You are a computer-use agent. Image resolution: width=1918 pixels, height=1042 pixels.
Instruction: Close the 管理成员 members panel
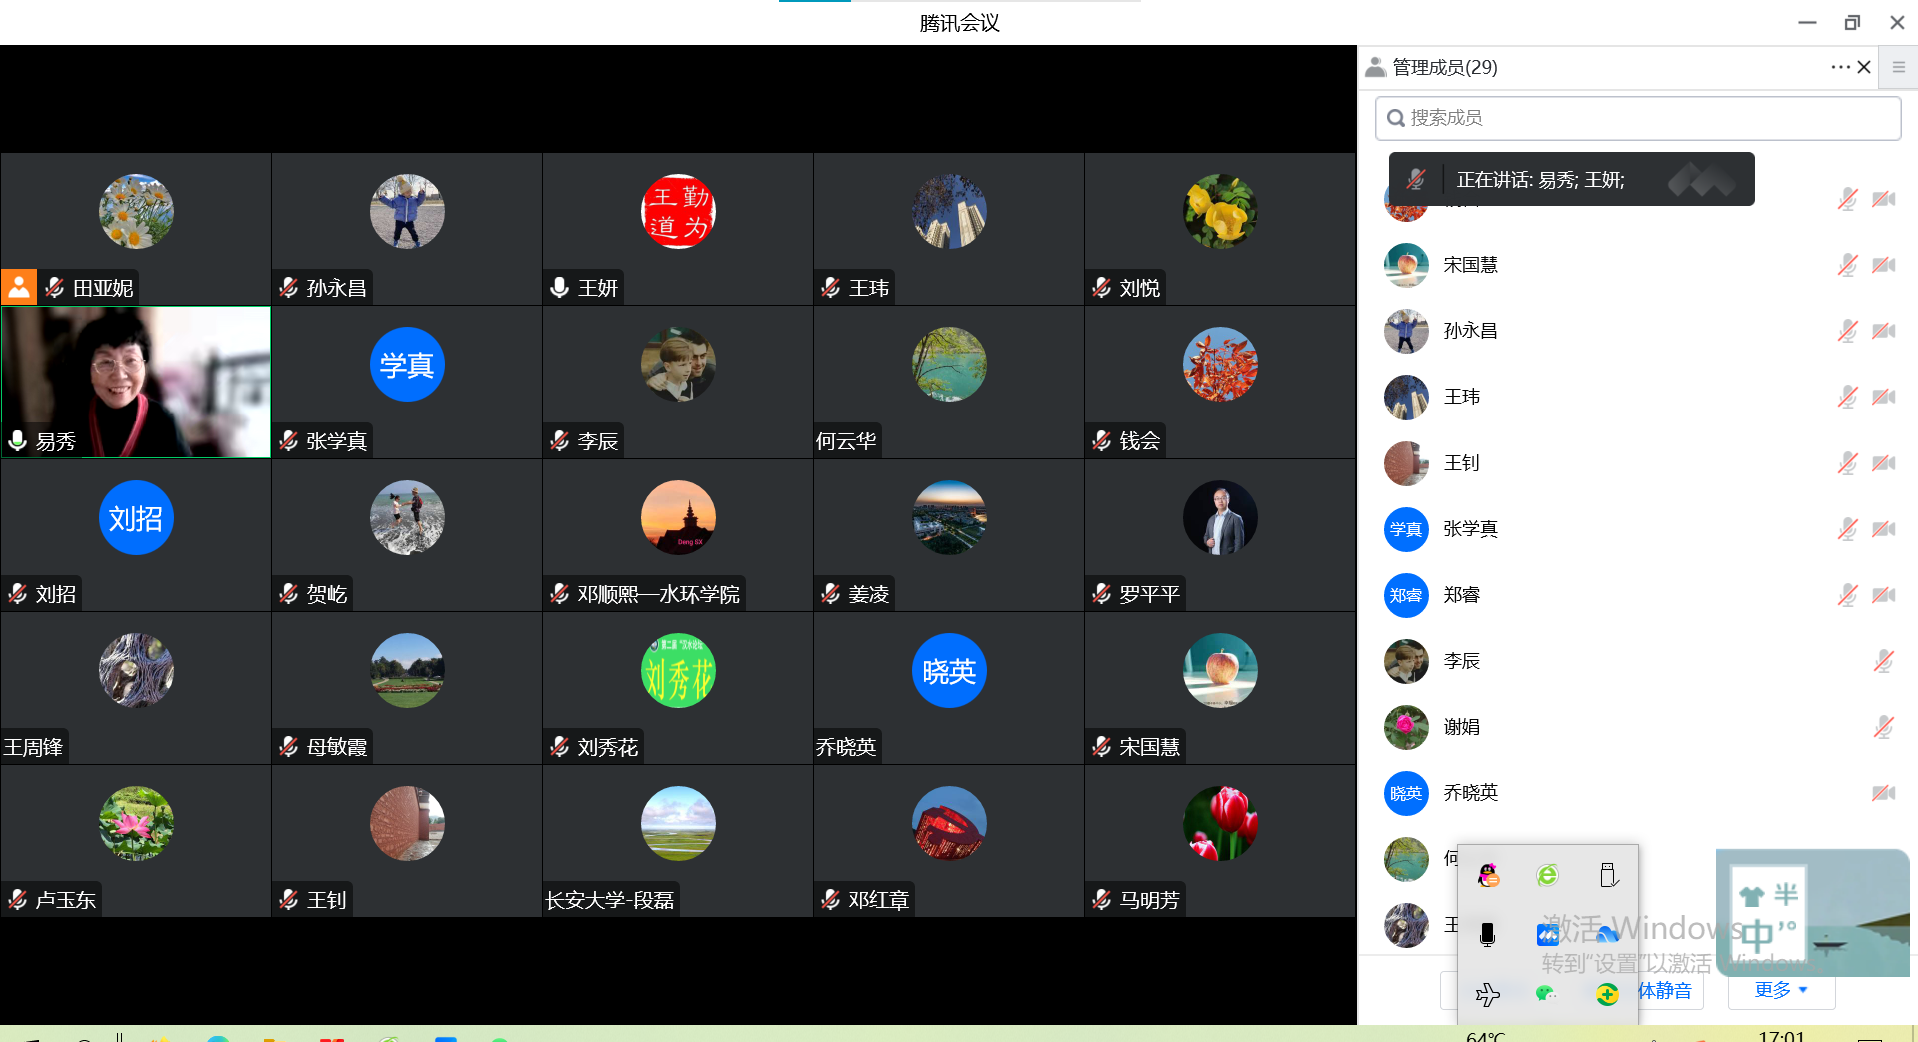click(1864, 67)
